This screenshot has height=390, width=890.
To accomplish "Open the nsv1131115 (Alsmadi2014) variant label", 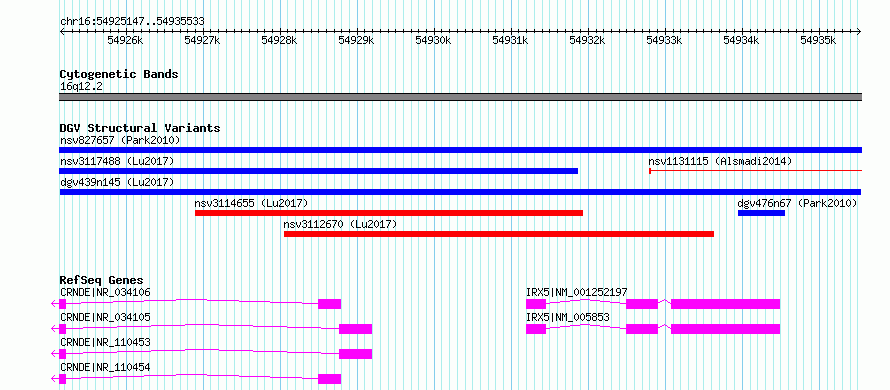I will pyautogui.click(x=720, y=161).
